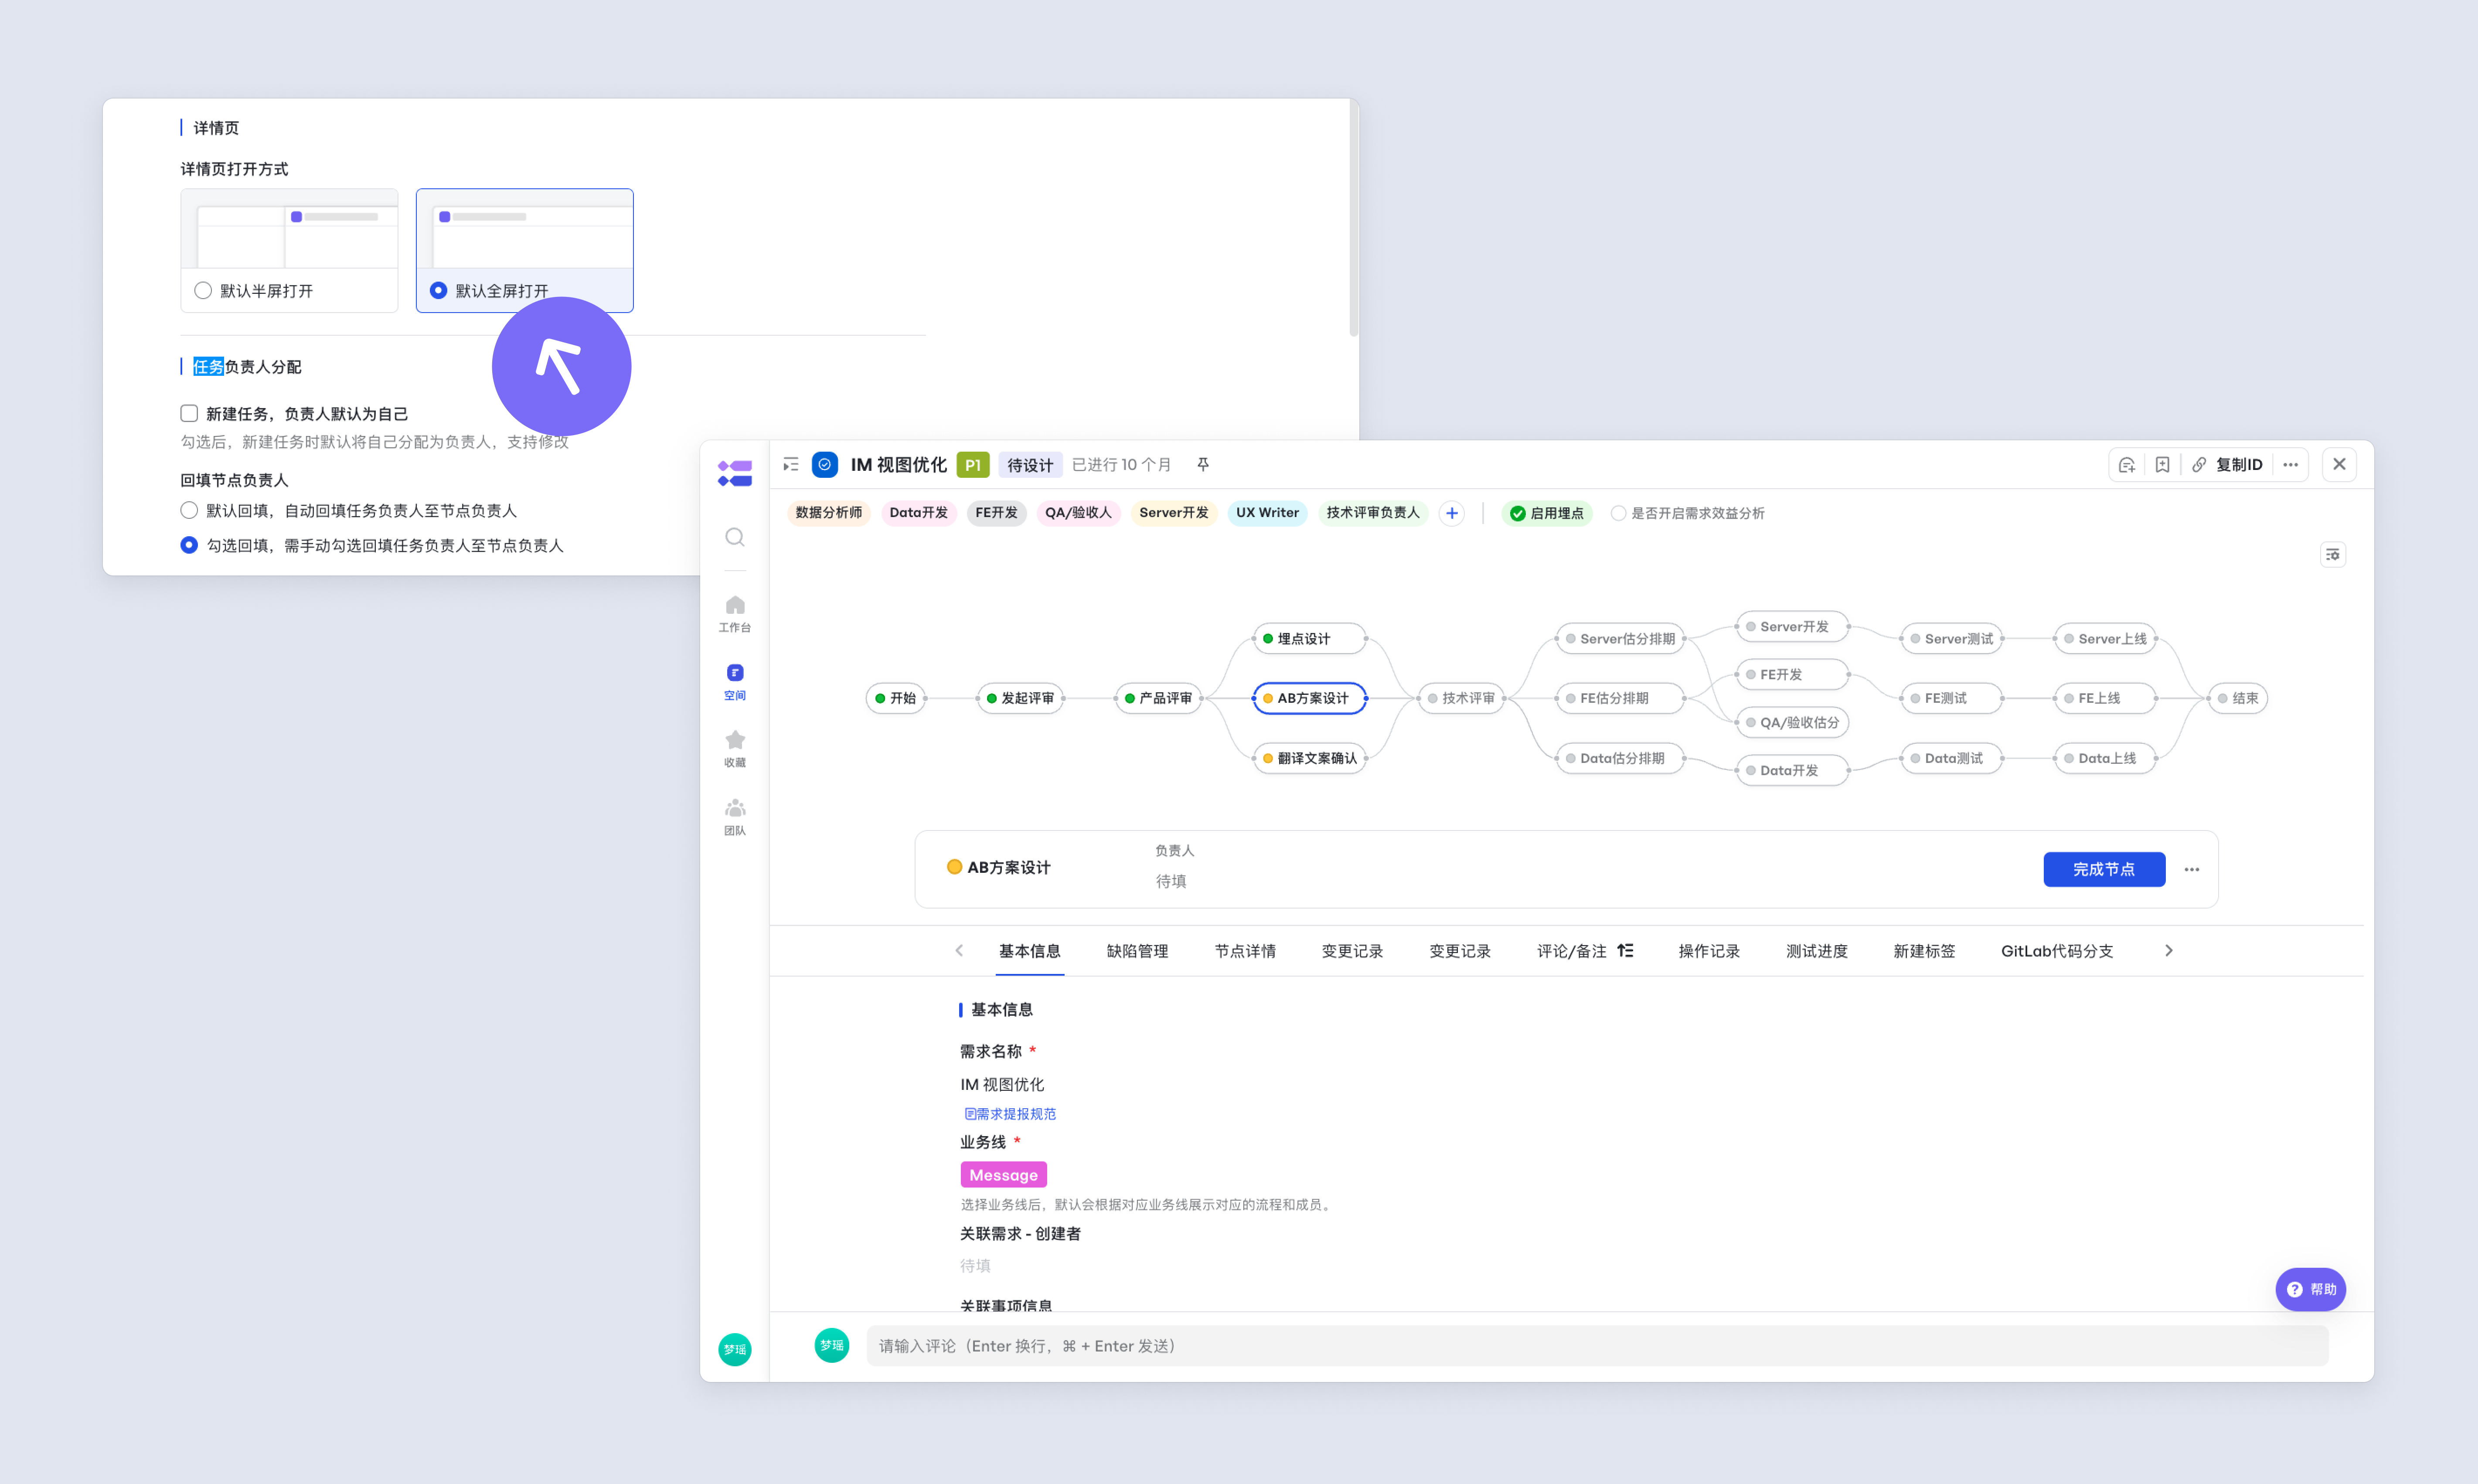Click the blue work item type icon
The height and width of the screenshot is (1484, 2478).
pyautogui.click(x=825, y=465)
